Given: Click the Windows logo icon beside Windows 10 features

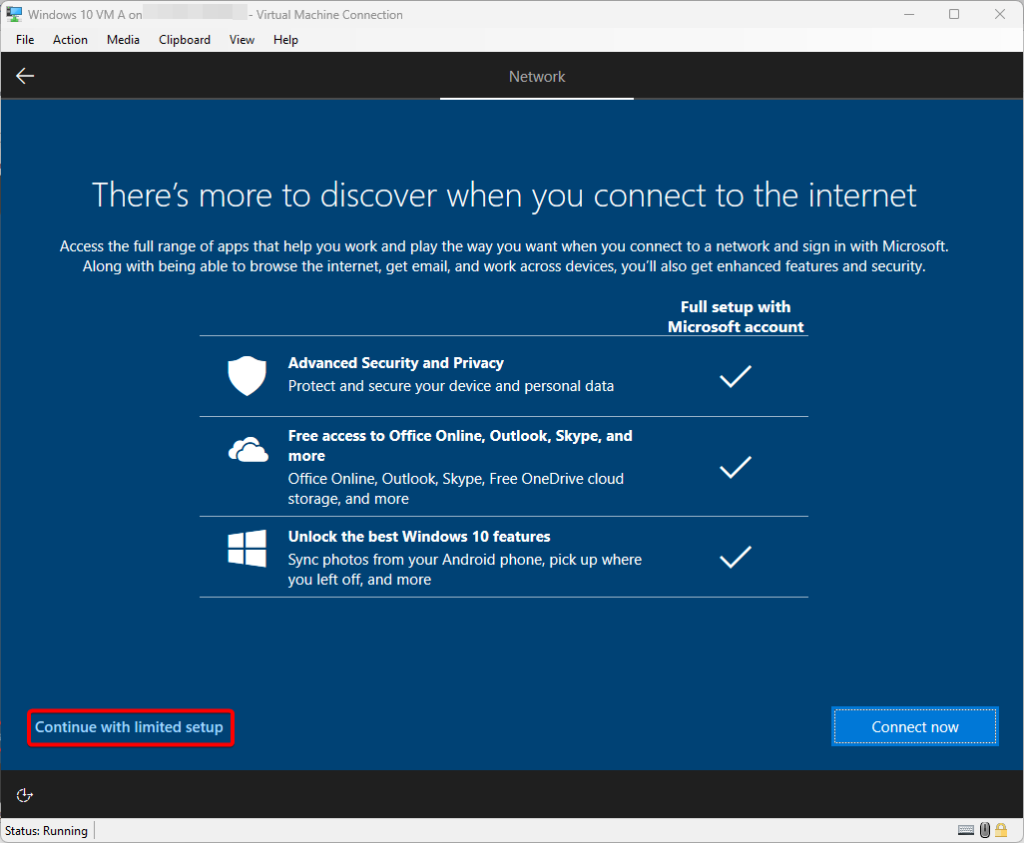Looking at the screenshot, I should tap(247, 549).
